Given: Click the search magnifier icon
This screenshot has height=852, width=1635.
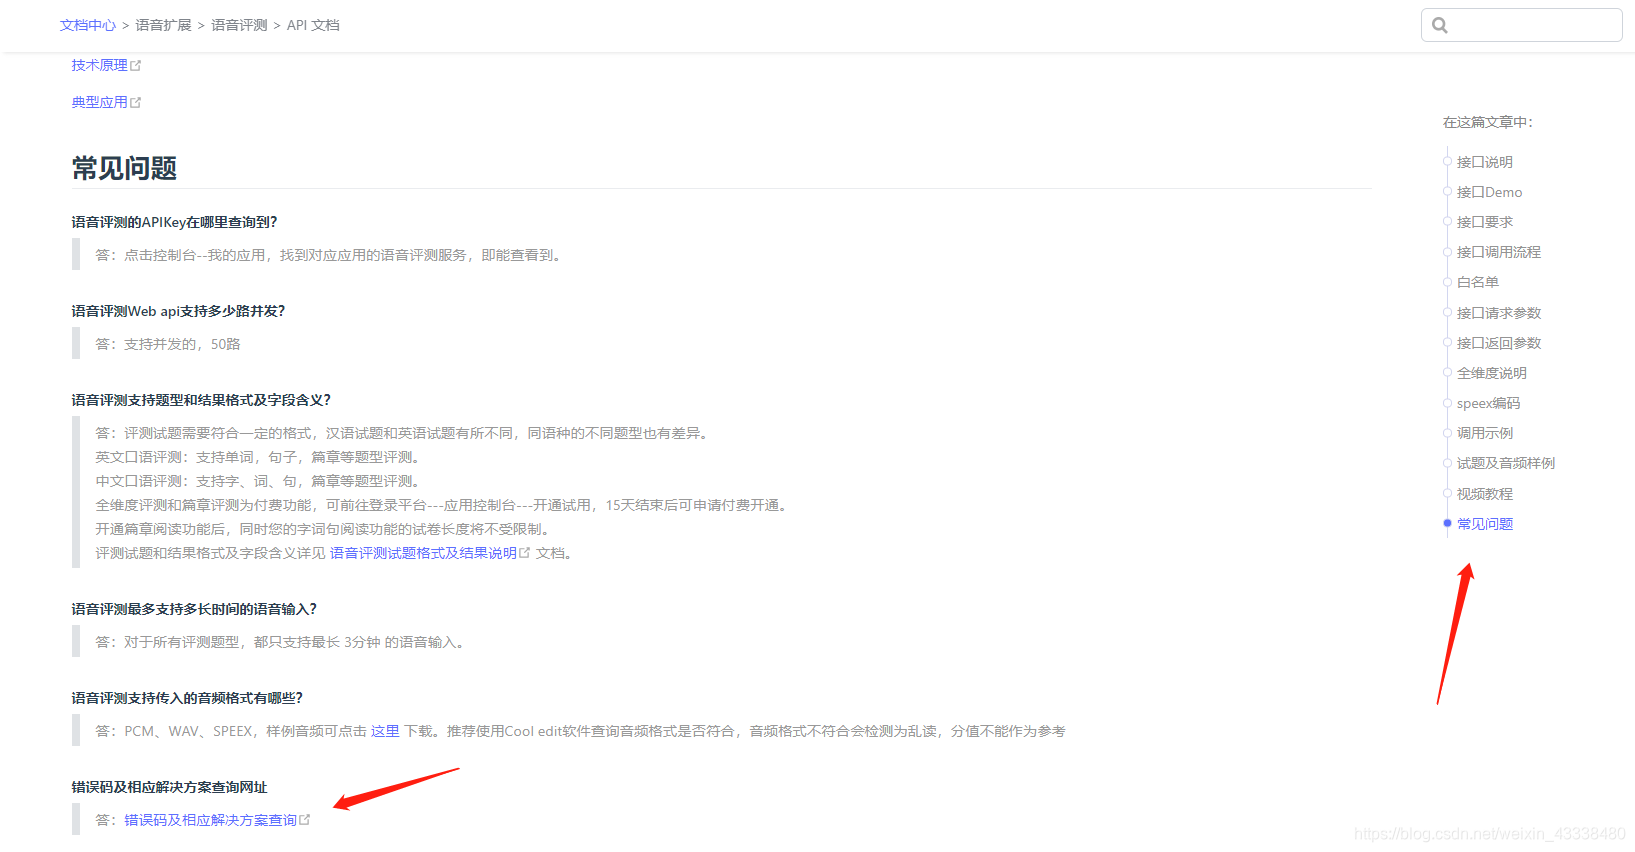Looking at the screenshot, I should coord(1440,25).
